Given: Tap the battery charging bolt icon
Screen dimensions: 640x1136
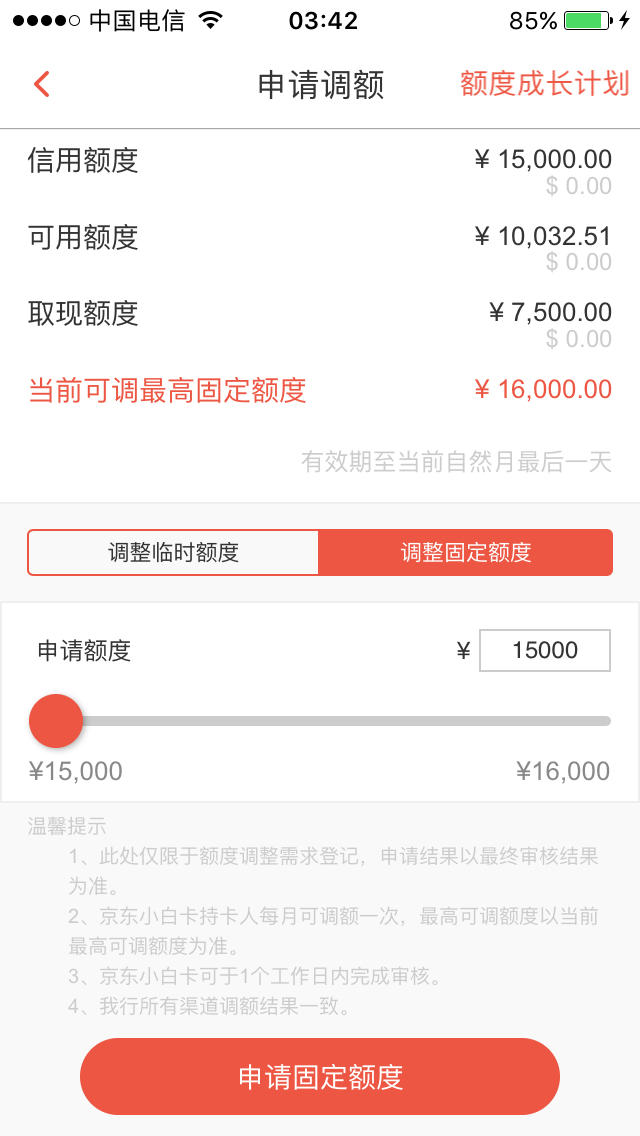Looking at the screenshot, I should [624, 20].
